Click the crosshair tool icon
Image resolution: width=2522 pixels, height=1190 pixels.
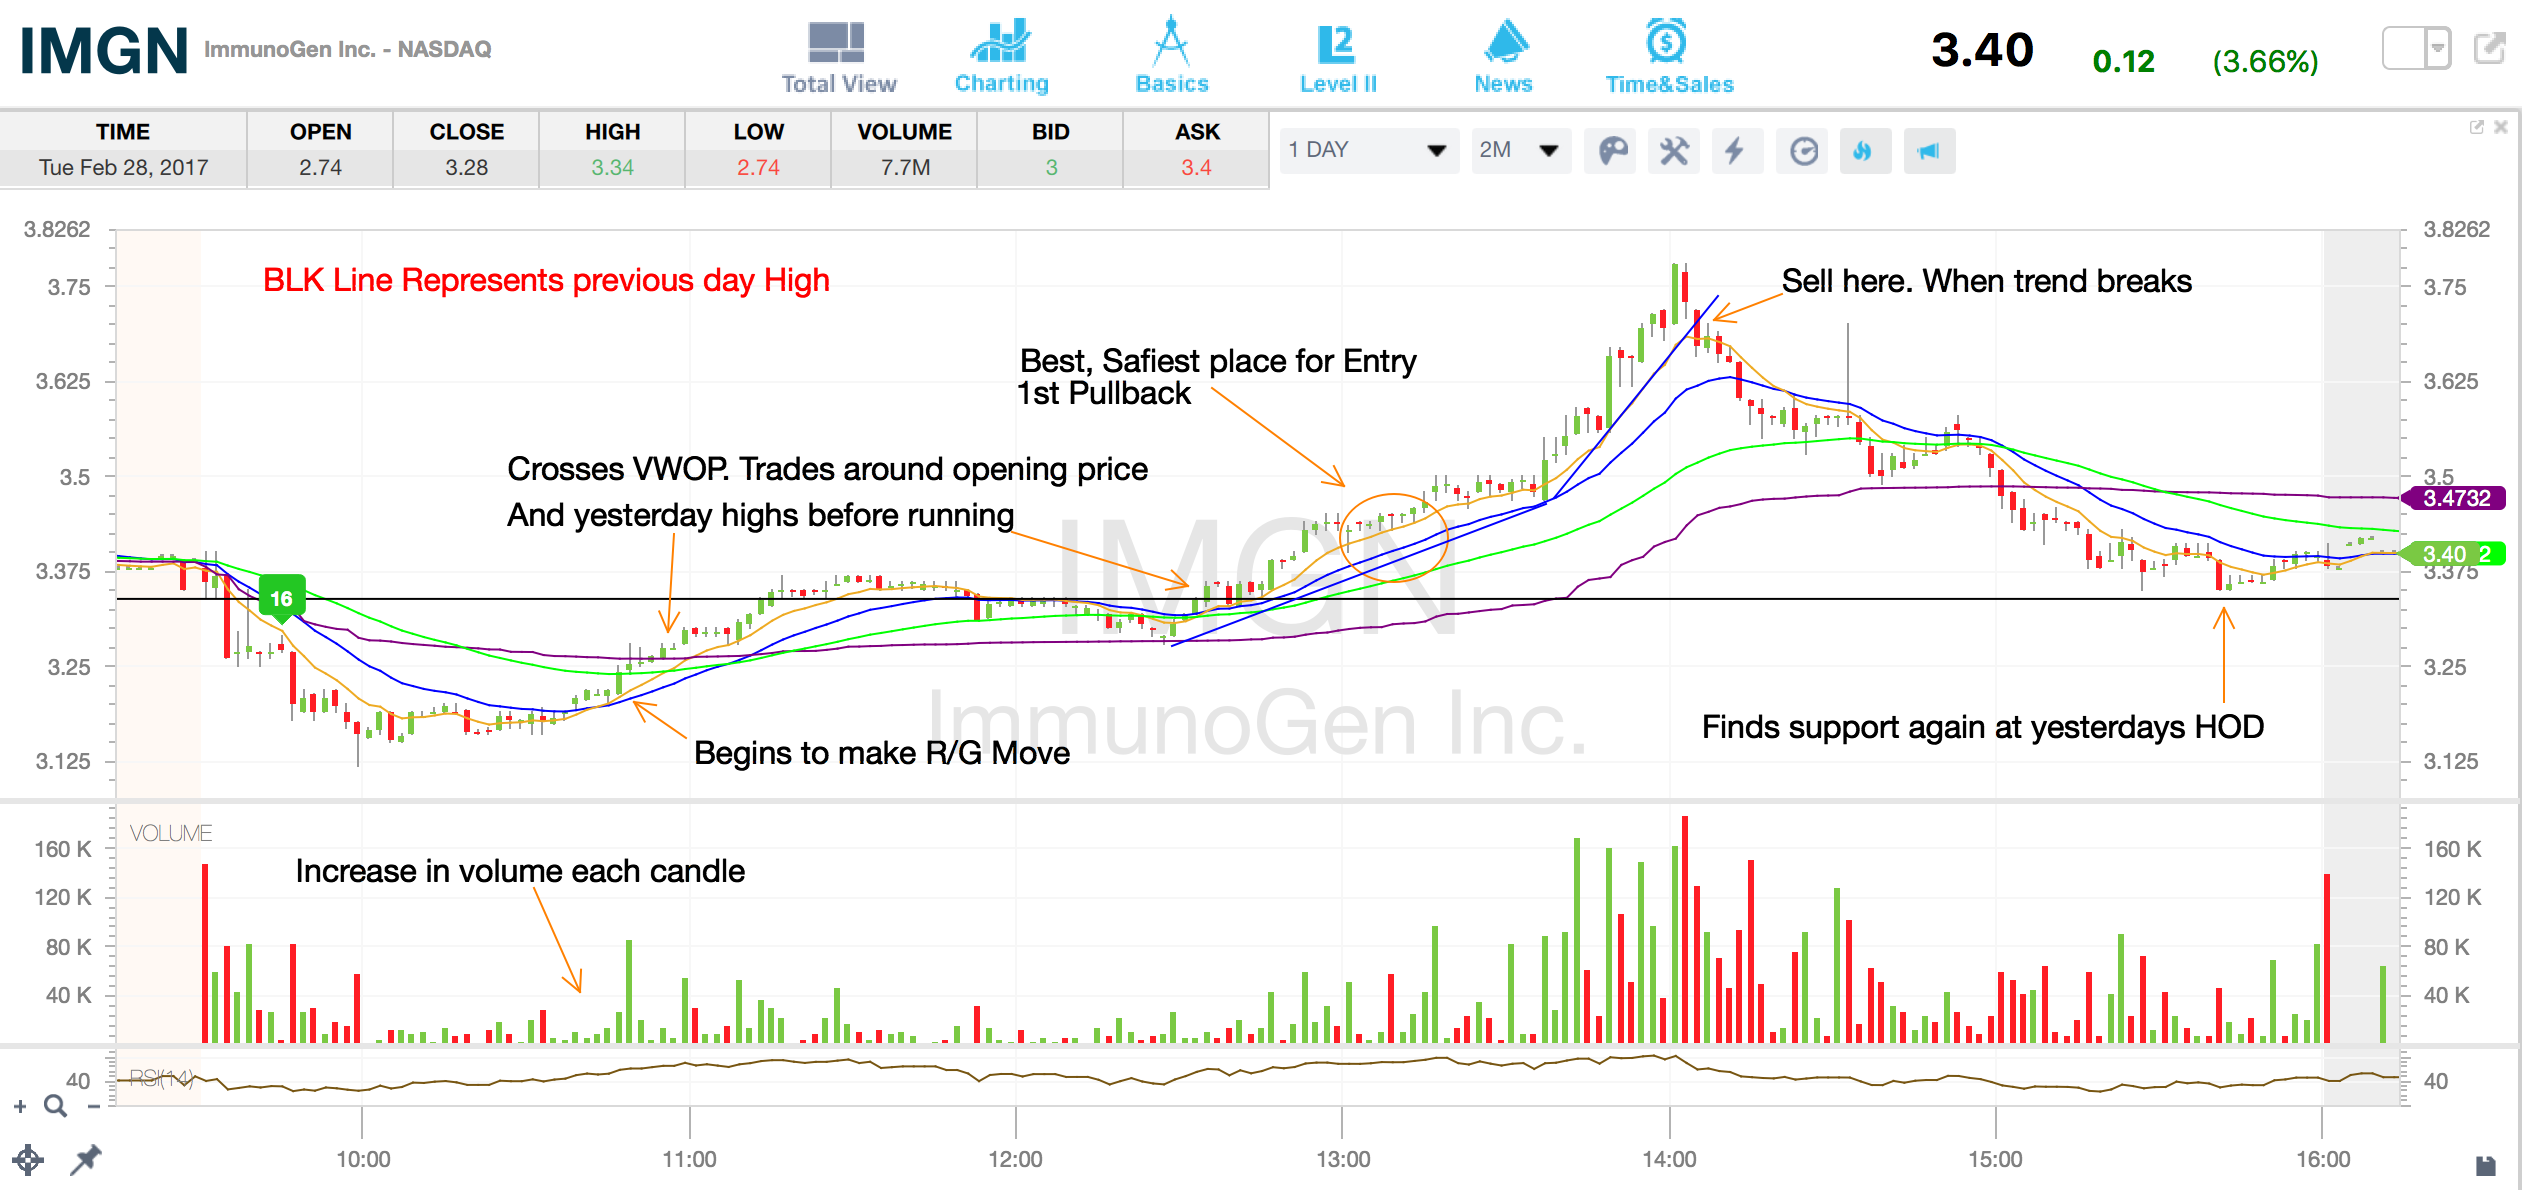pos(28,1160)
